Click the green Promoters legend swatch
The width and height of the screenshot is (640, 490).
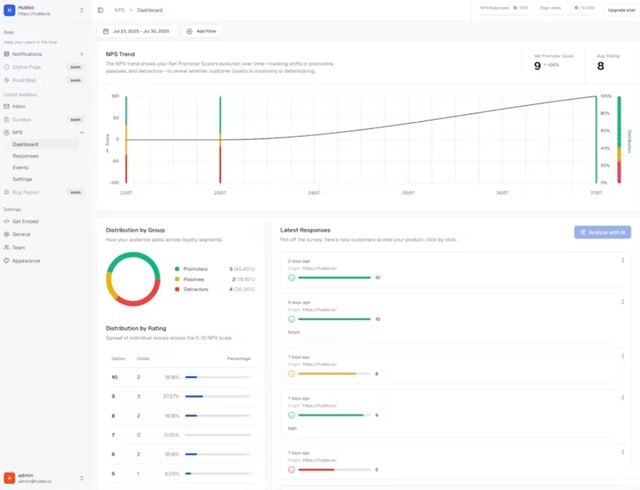tap(177, 269)
